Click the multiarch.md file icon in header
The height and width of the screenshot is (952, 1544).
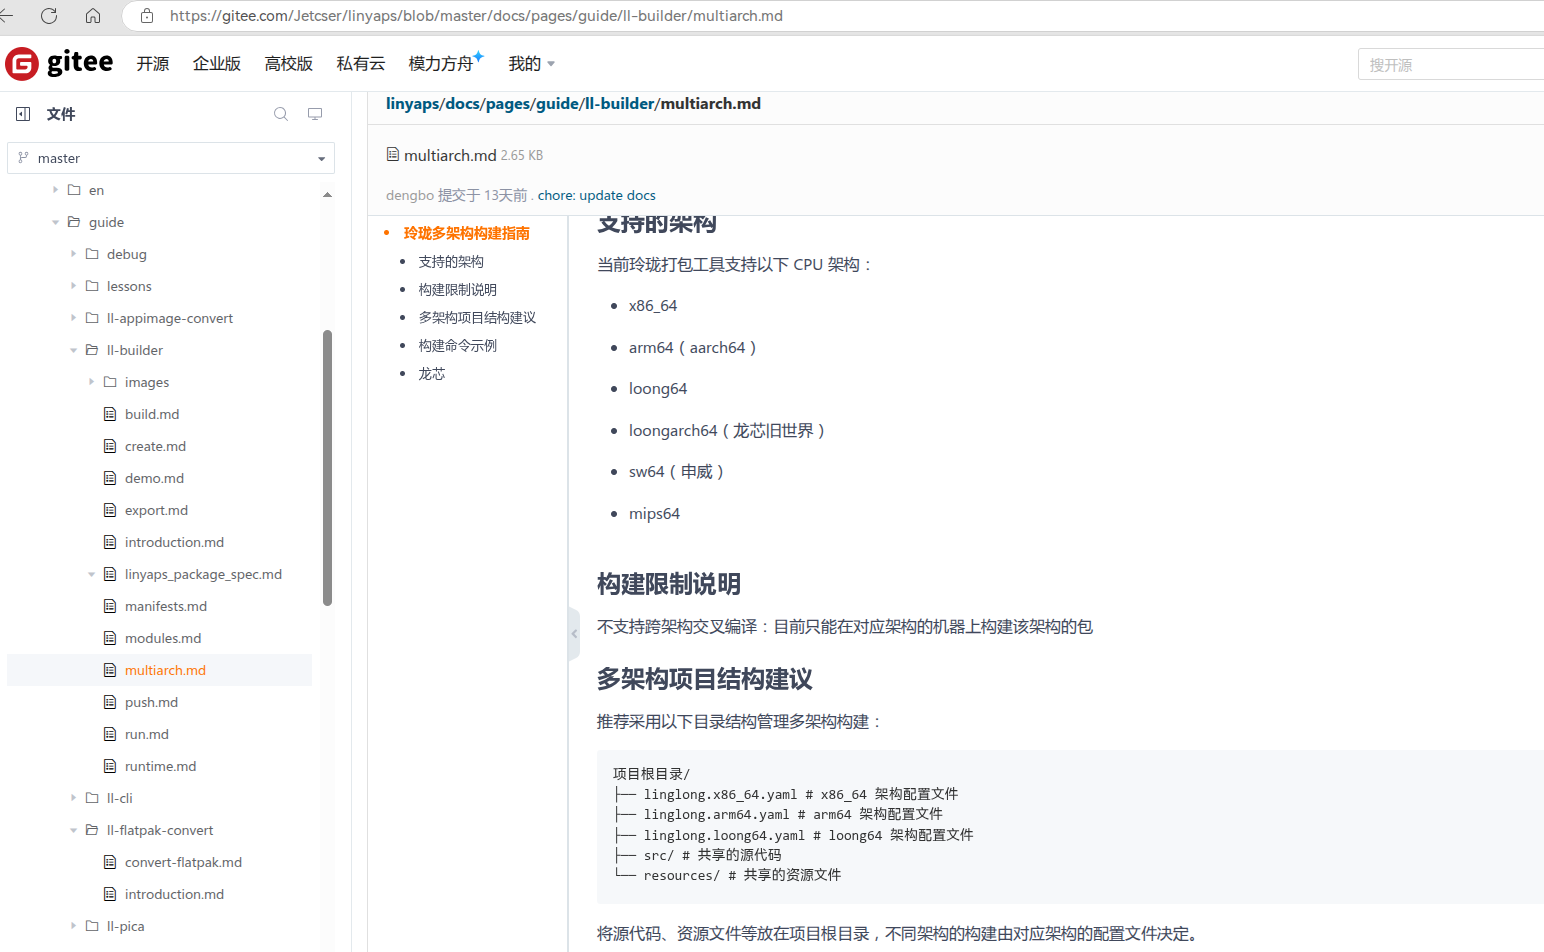[393, 154]
